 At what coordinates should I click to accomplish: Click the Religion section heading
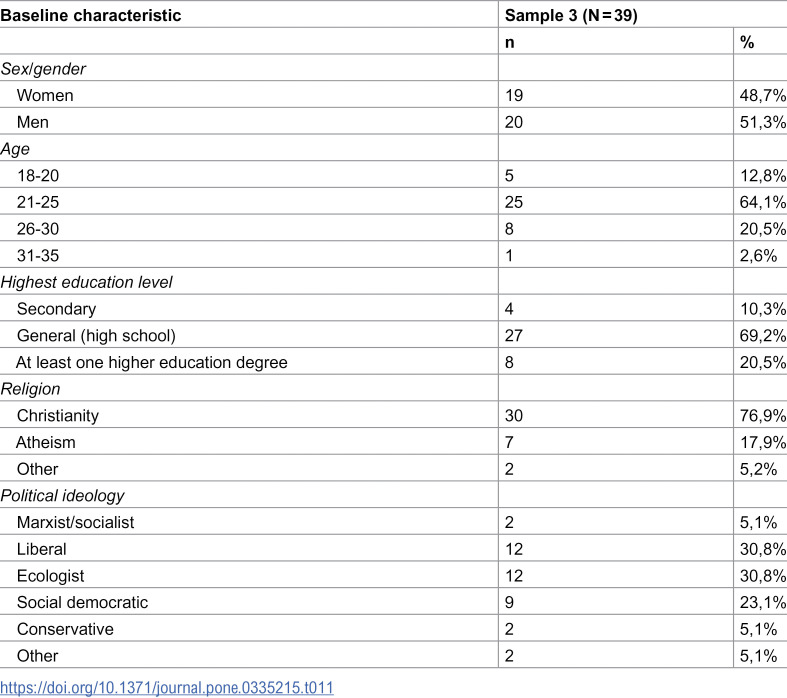(x=30, y=389)
